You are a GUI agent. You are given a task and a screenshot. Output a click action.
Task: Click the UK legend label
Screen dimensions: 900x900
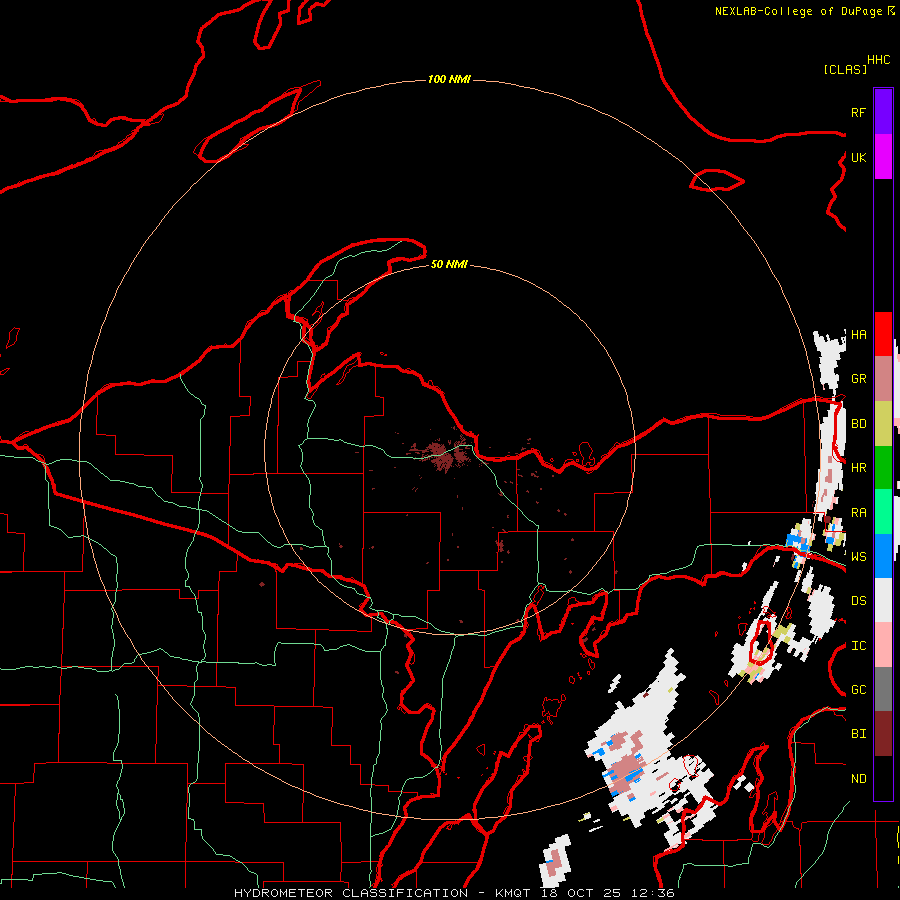coord(858,157)
